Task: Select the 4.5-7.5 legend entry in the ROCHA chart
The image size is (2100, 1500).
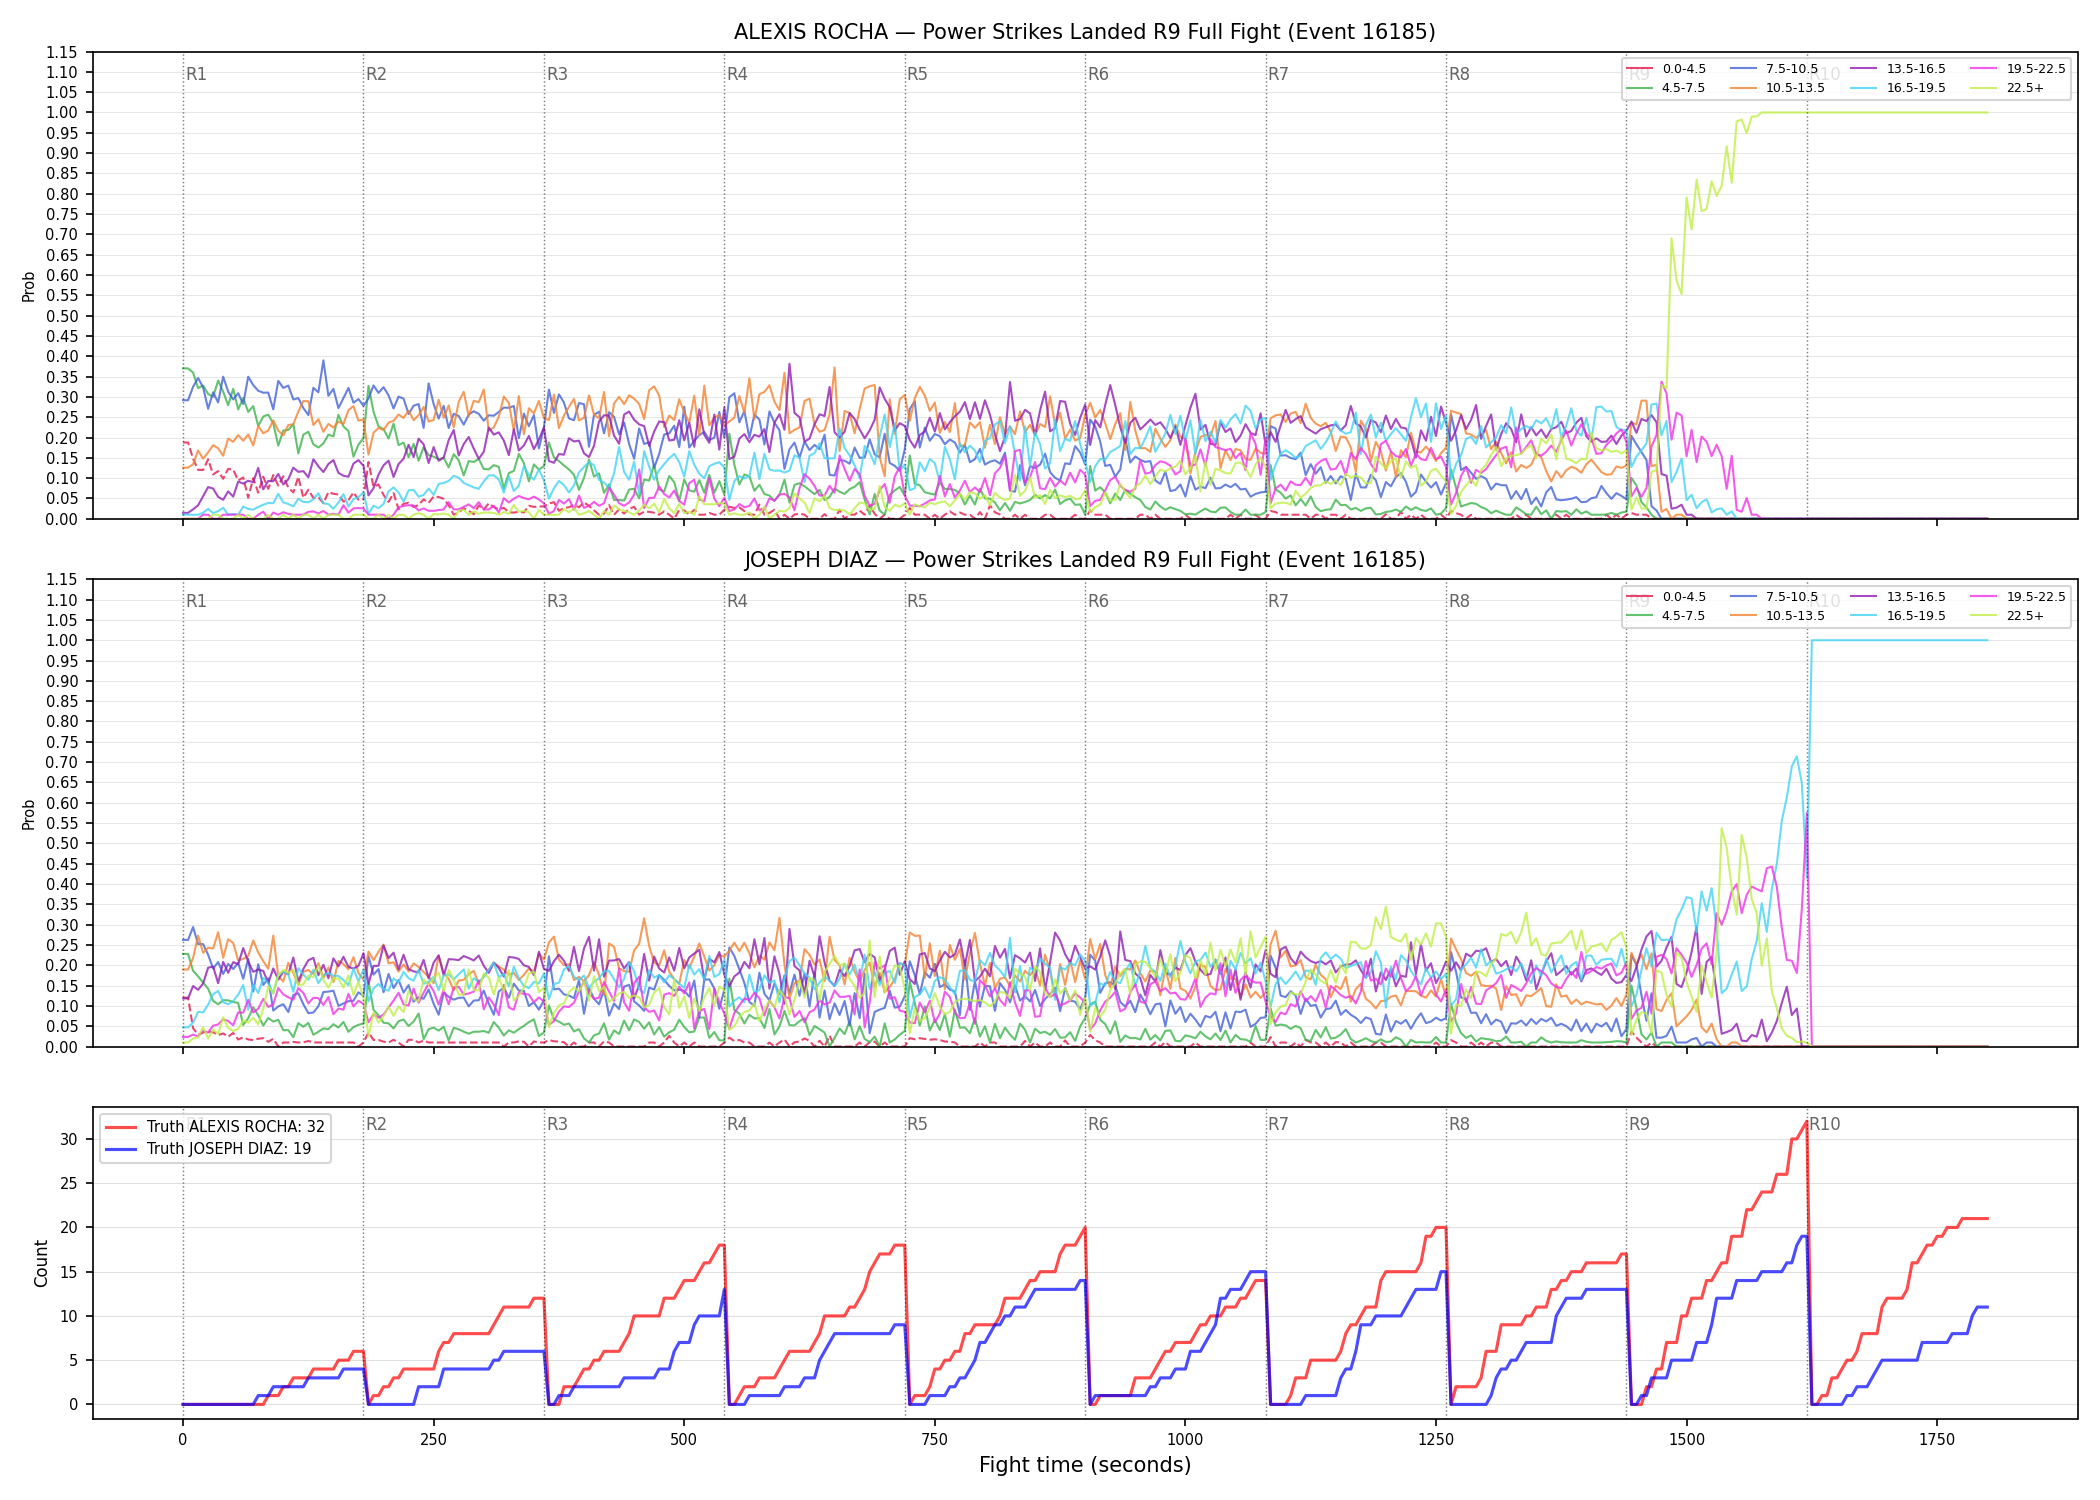Action: pyautogui.click(x=1667, y=88)
